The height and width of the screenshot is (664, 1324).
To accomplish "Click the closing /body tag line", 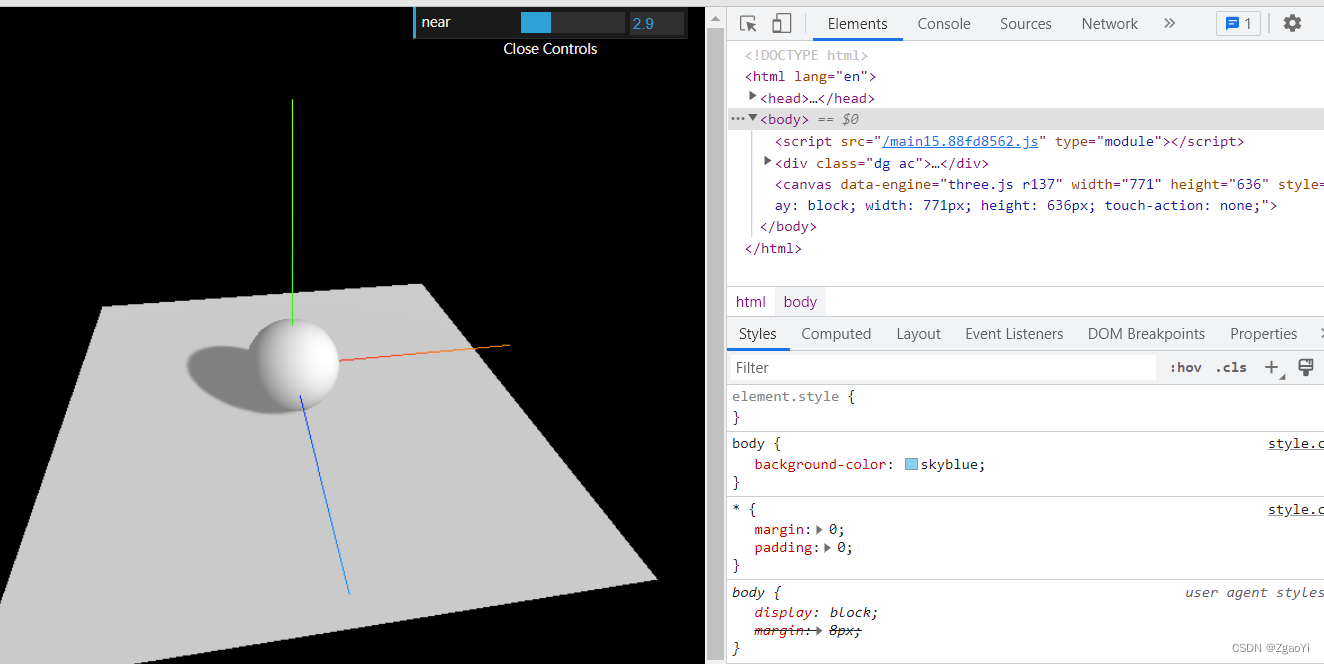I will [x=788, y=227].
